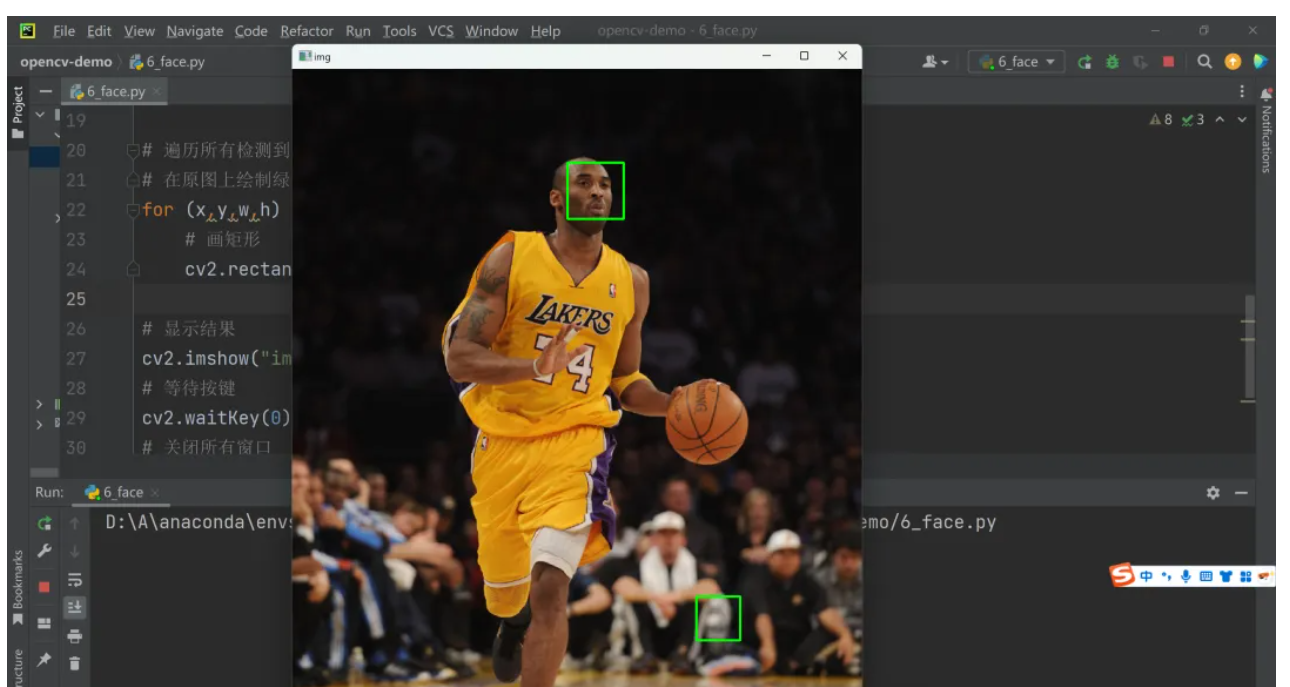Open the Navigate menu
This screenshot has height=687, width=1290.
pyautogui.click(x=195, y=31)
